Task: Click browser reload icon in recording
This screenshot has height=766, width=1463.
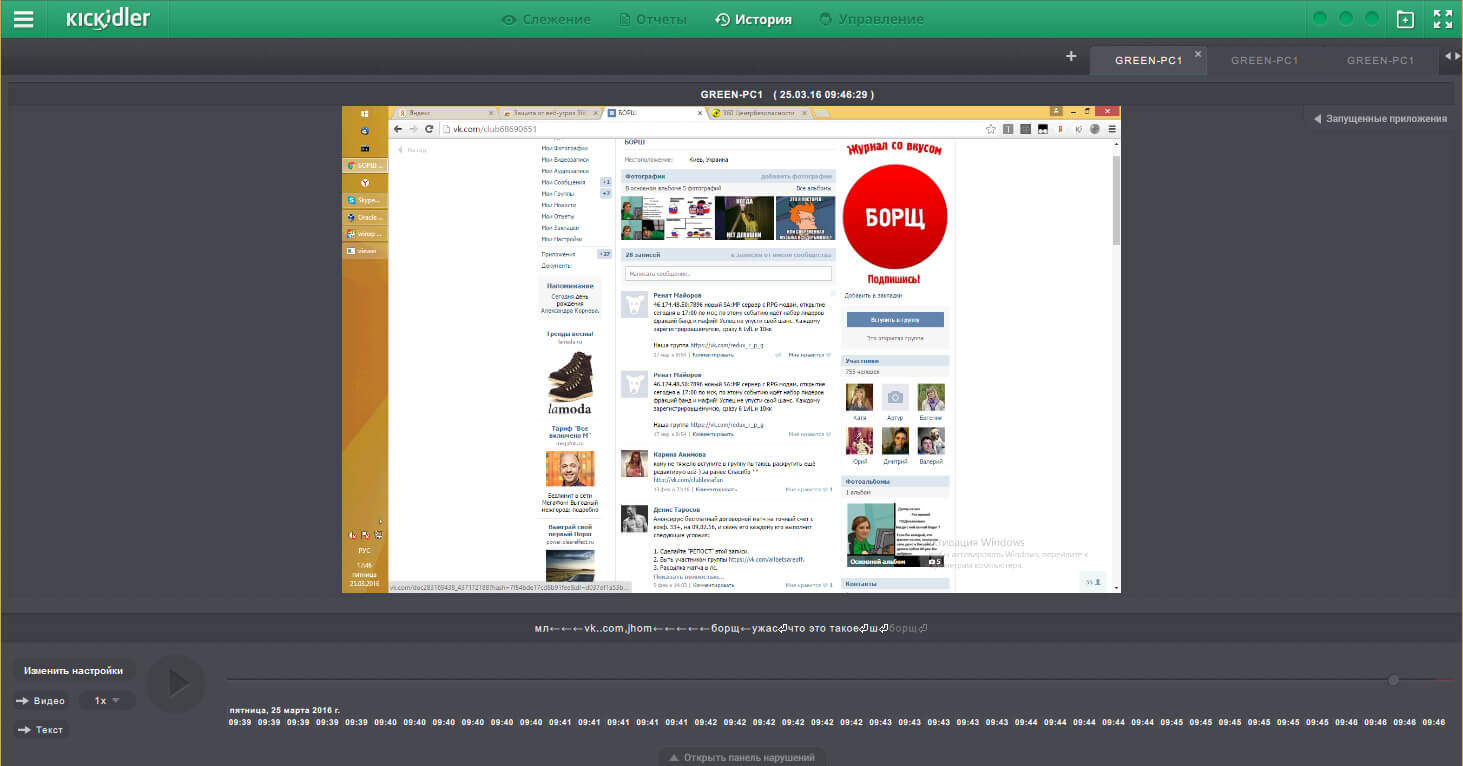Action: point(430,129)
